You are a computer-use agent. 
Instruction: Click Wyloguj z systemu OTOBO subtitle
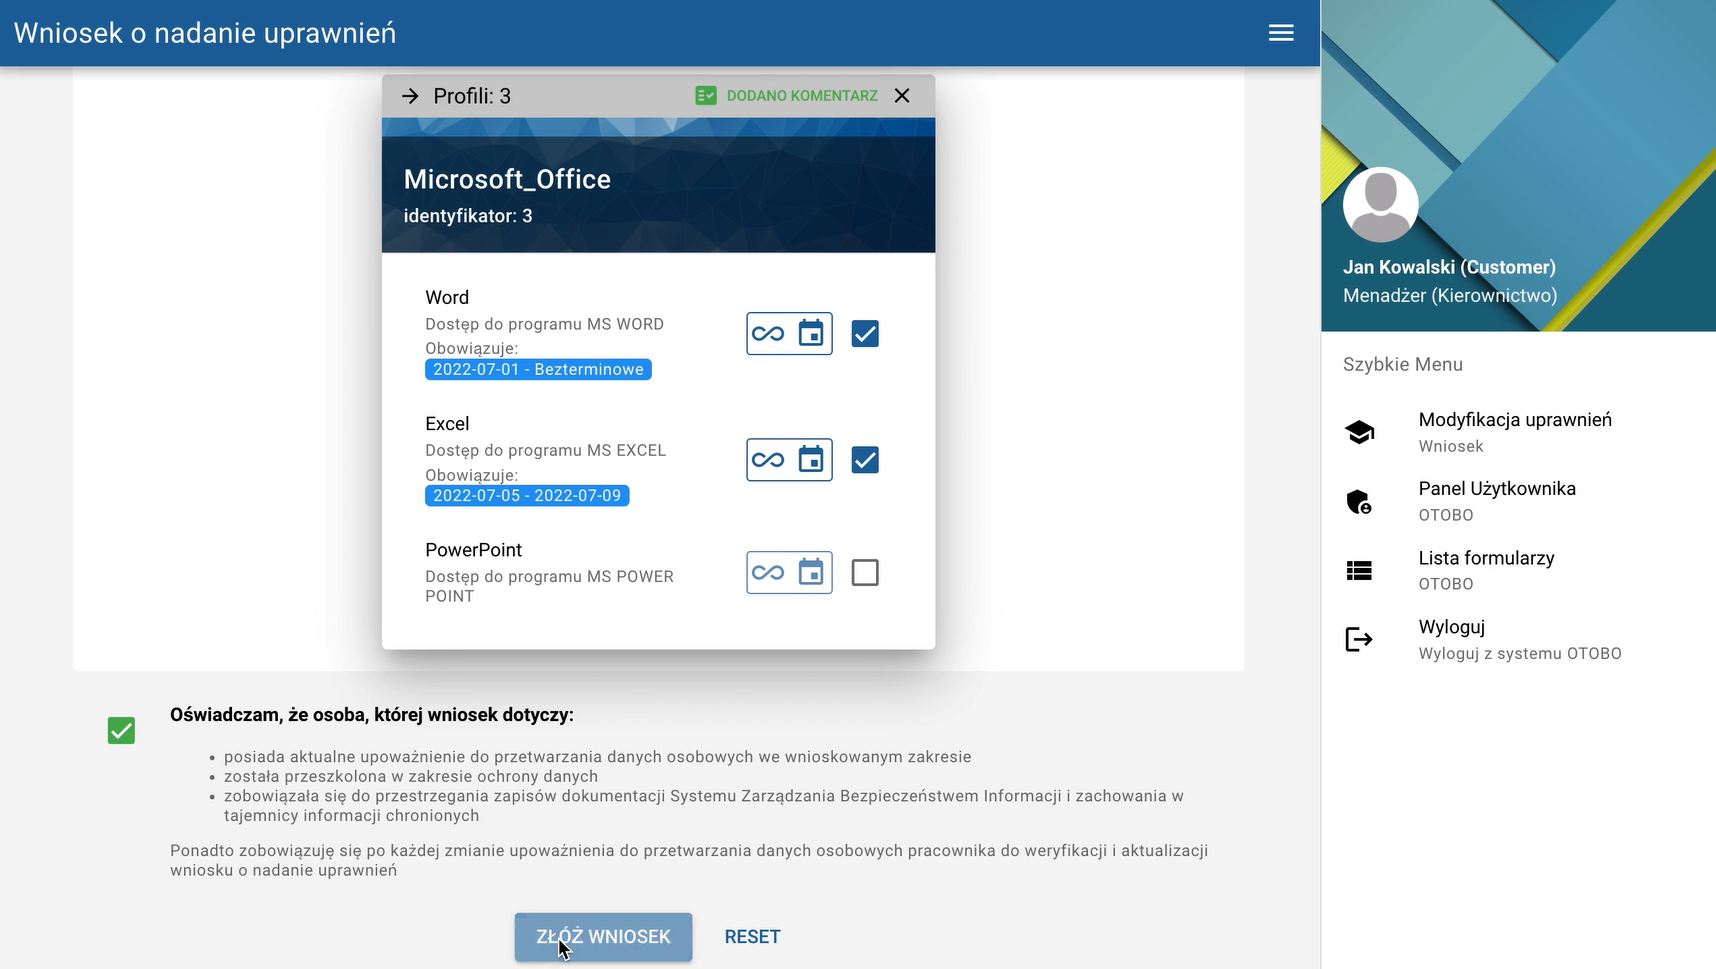pyautogui.click(x=1520, y=653)
